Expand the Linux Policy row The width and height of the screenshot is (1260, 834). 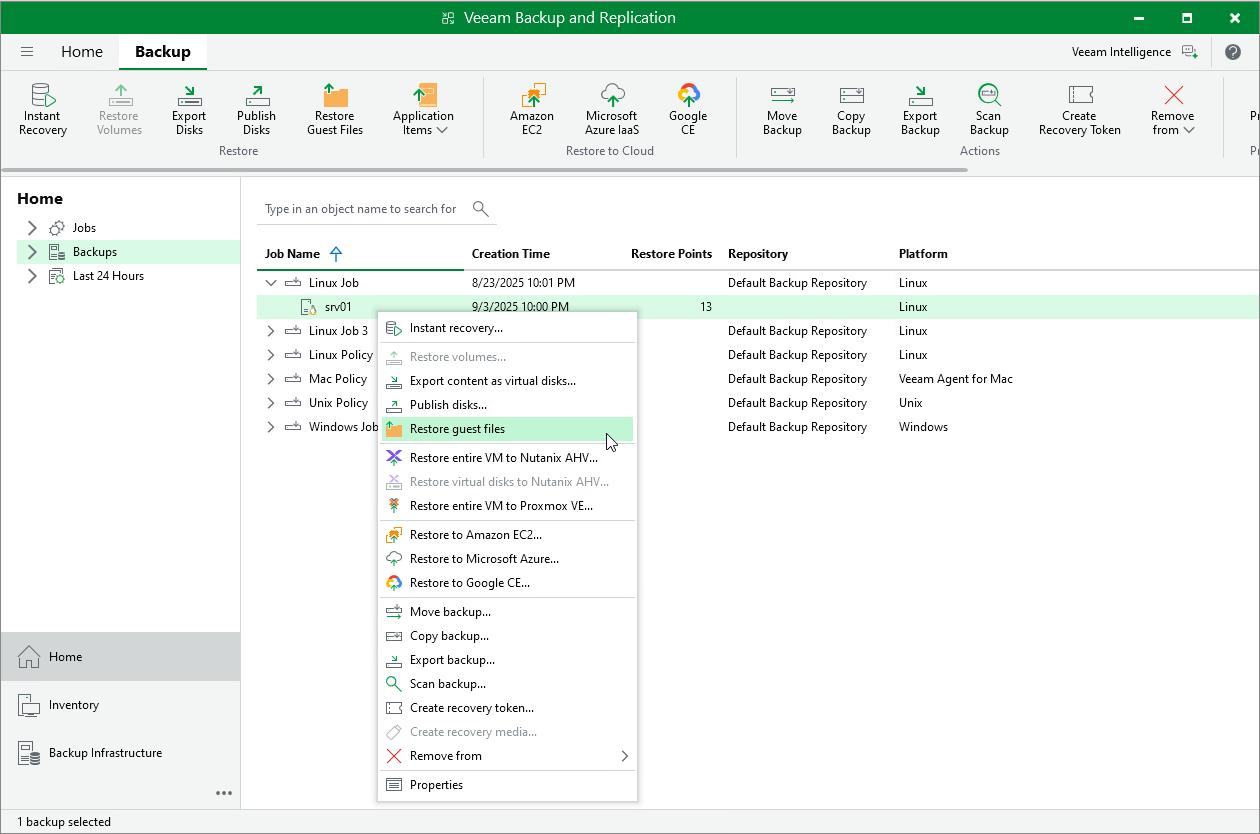tap(270, 355)
